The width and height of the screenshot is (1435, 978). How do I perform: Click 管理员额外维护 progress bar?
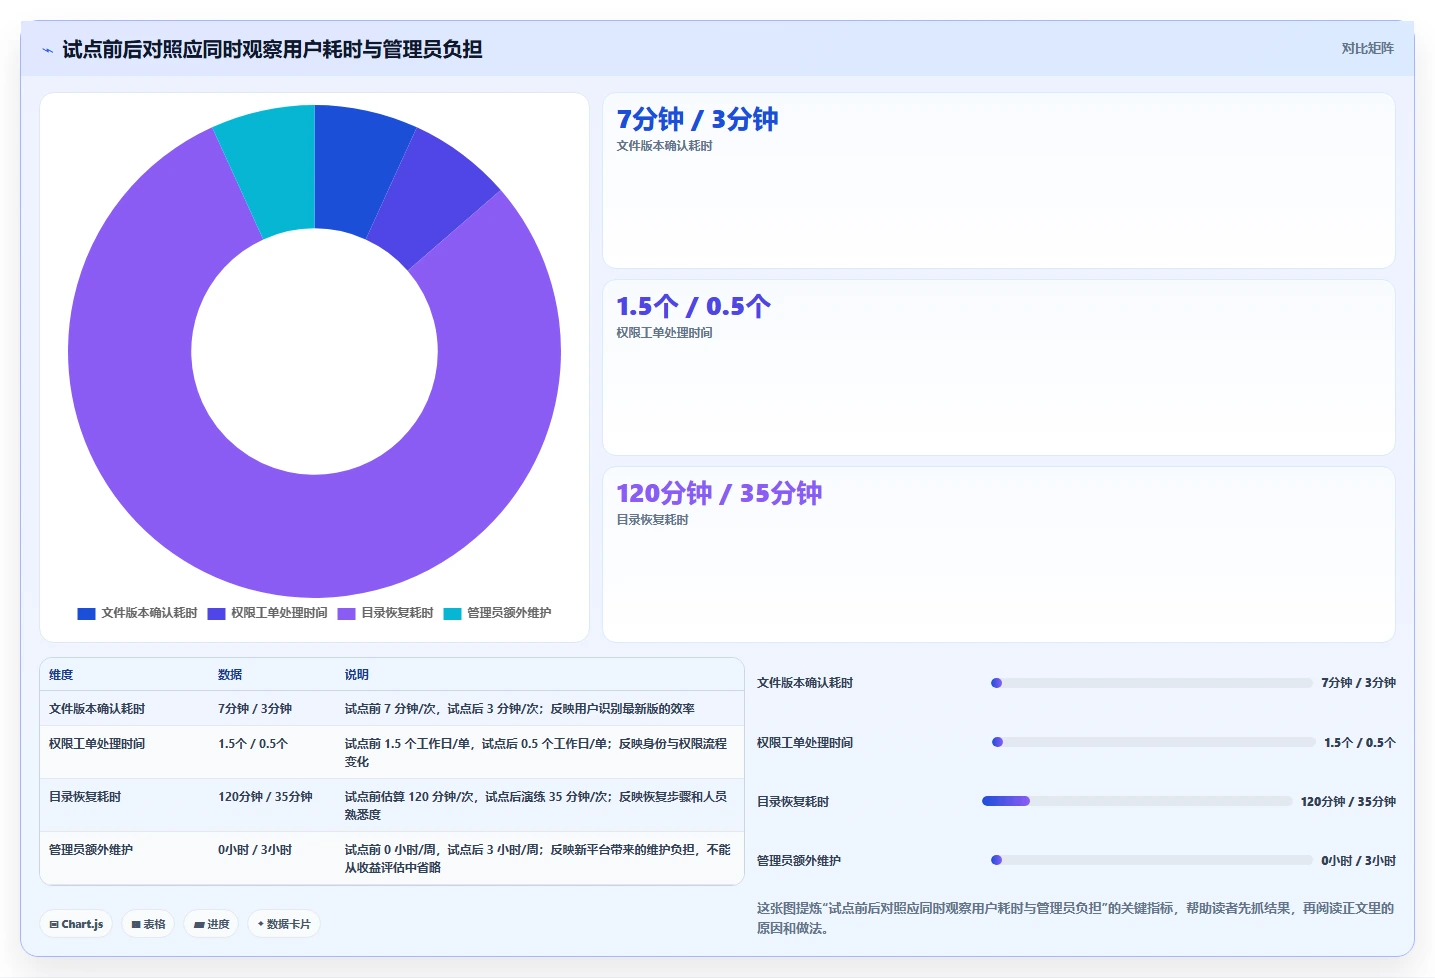[x=1151, y=860]
